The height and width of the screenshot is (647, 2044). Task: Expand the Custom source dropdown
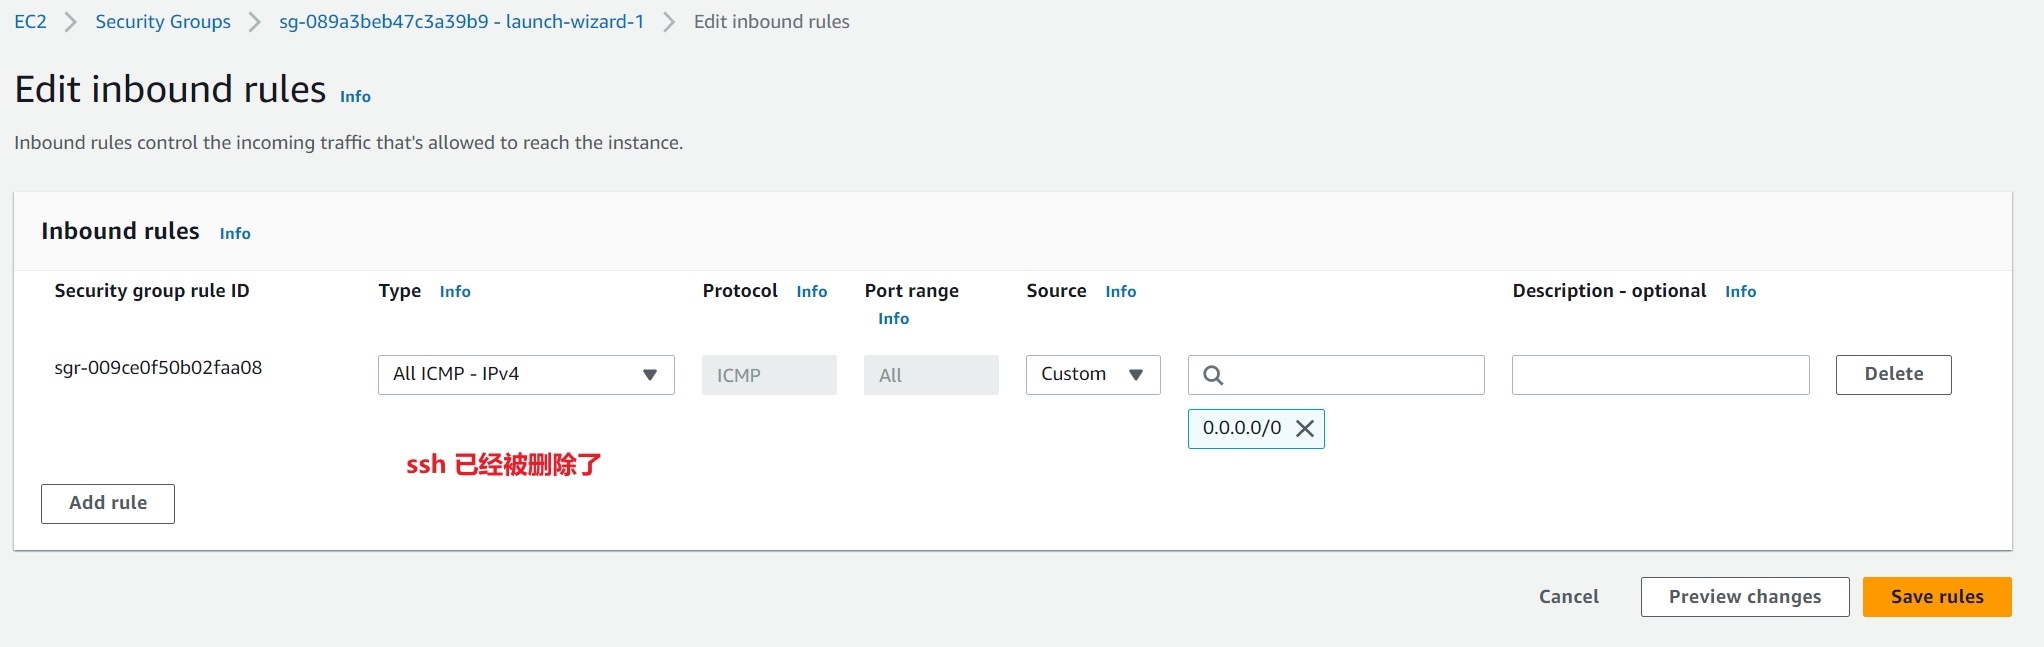tap(1092, 375)
